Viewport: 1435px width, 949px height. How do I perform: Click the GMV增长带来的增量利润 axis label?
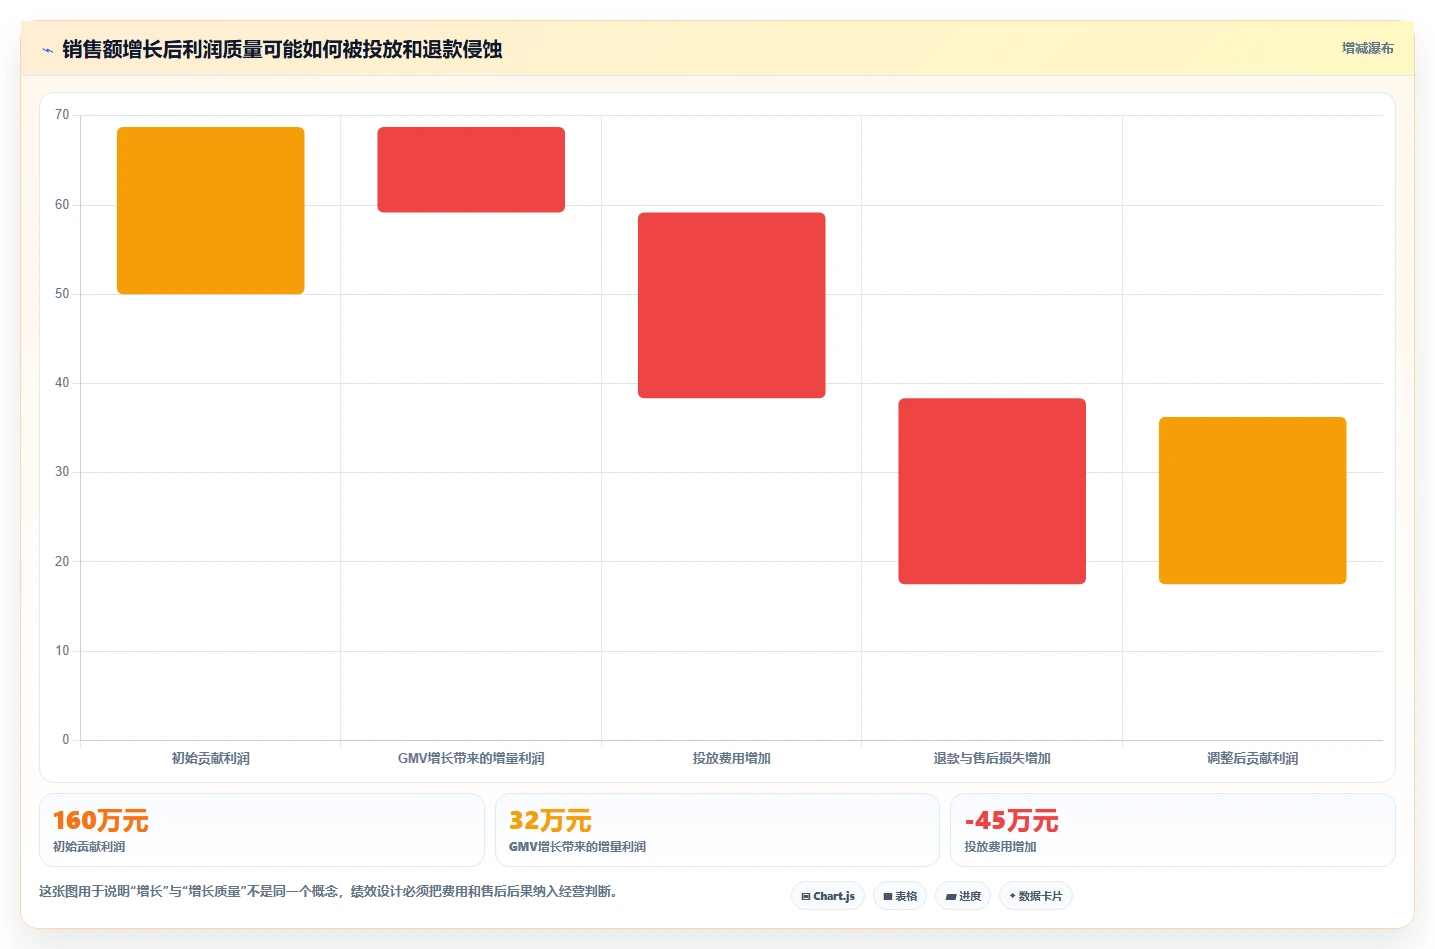471,758
